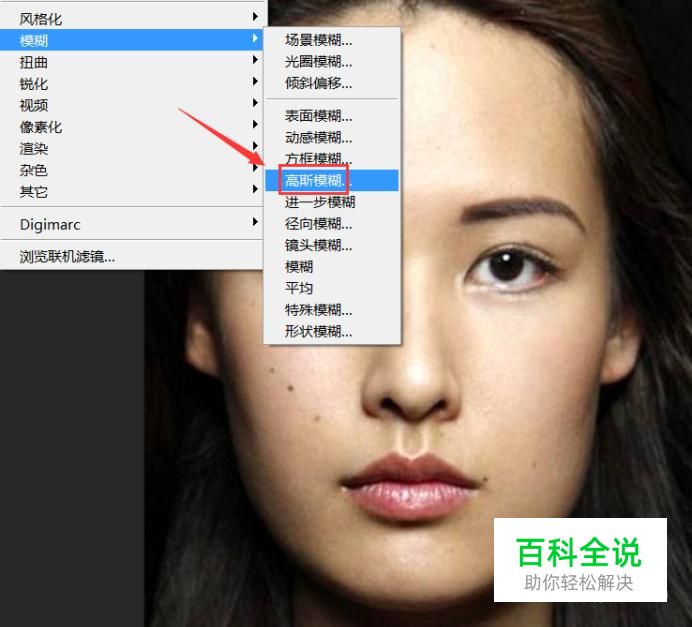Choose 动感模糊... in blur submenu
692x627 pixels.
click(x=332, y=138)
